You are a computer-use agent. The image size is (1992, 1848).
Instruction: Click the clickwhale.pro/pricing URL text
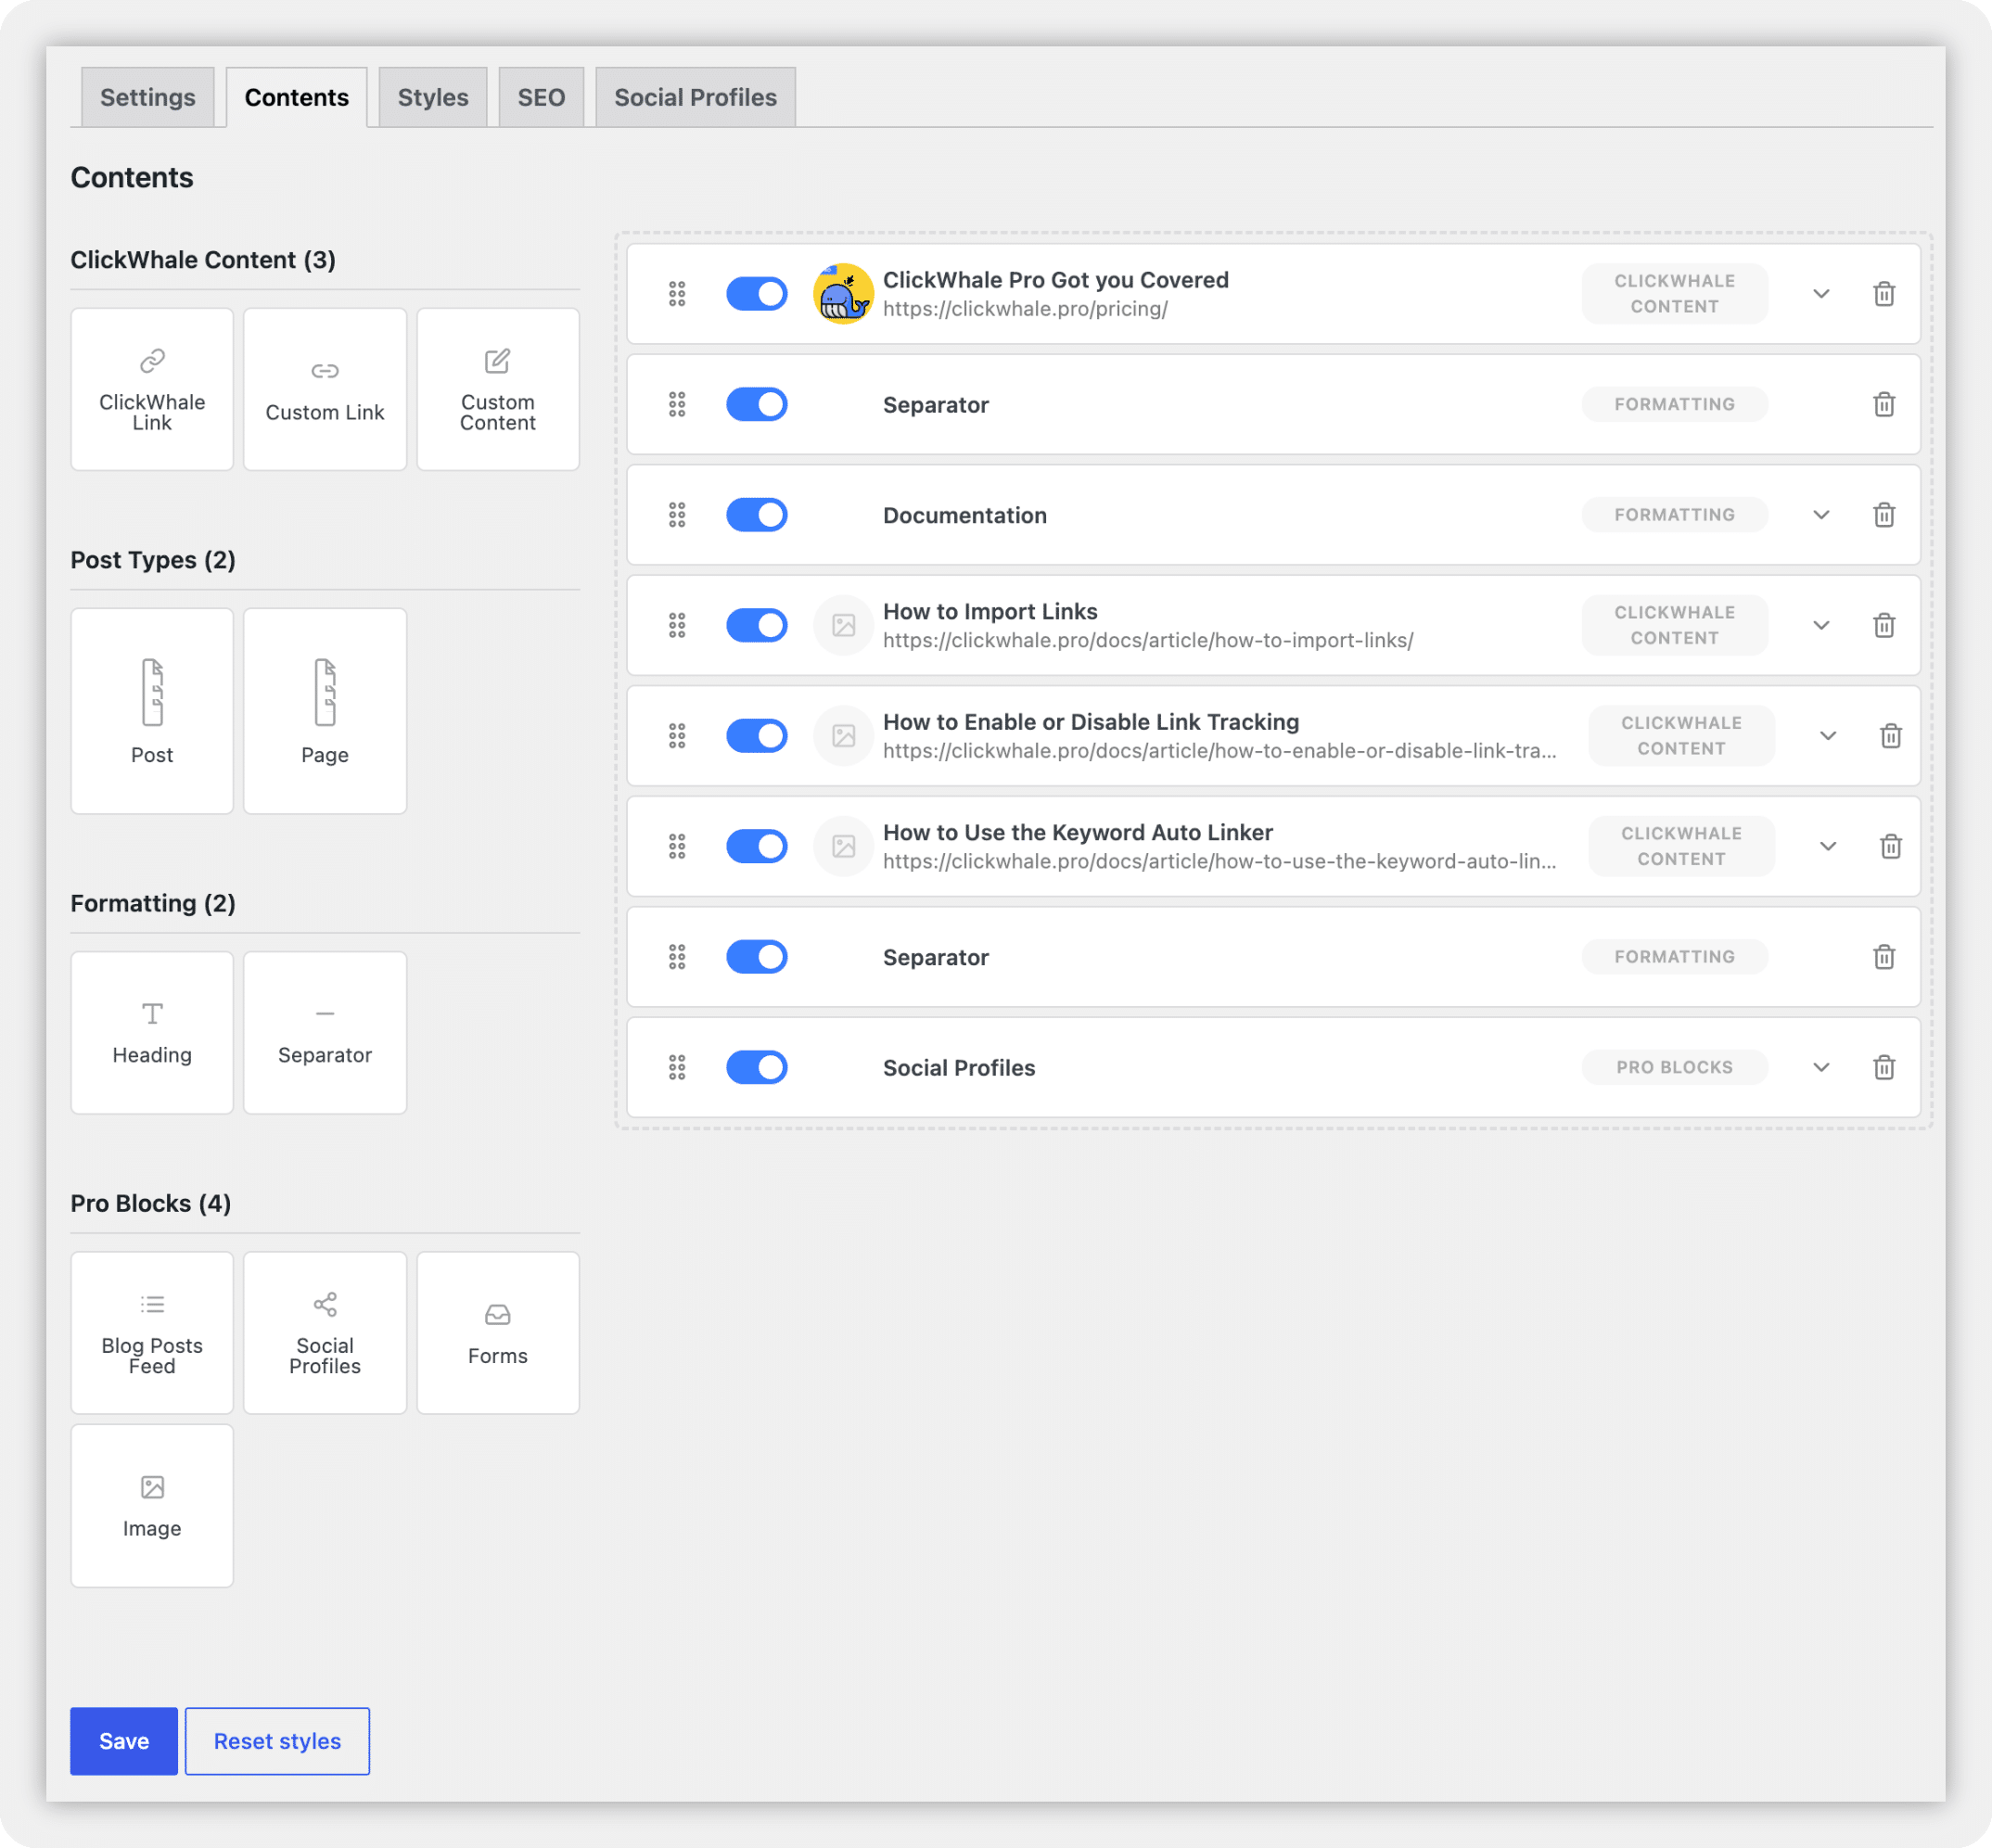coord(1025,309)
